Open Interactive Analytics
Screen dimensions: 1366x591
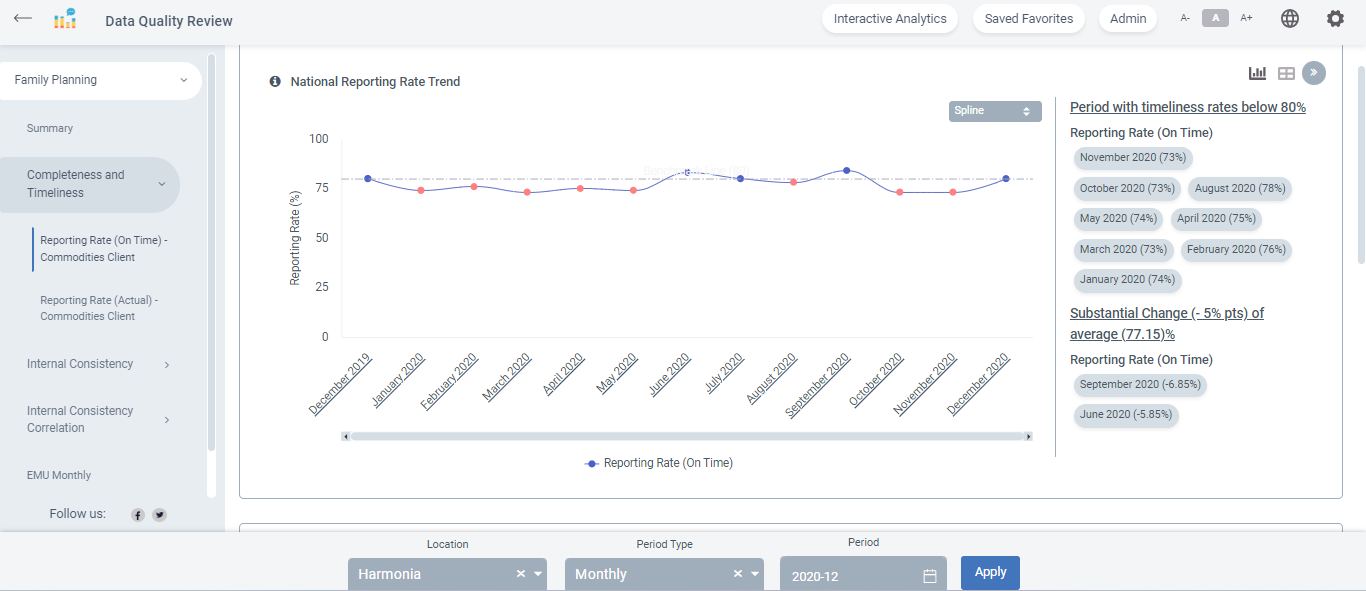(889, 19)
